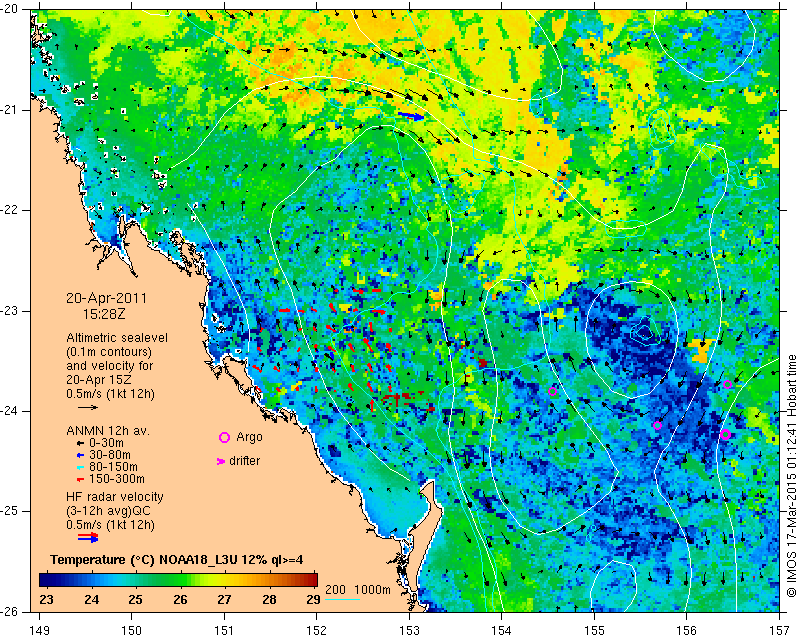
Task: Click the "drifter" legend label
Action: 244,461
